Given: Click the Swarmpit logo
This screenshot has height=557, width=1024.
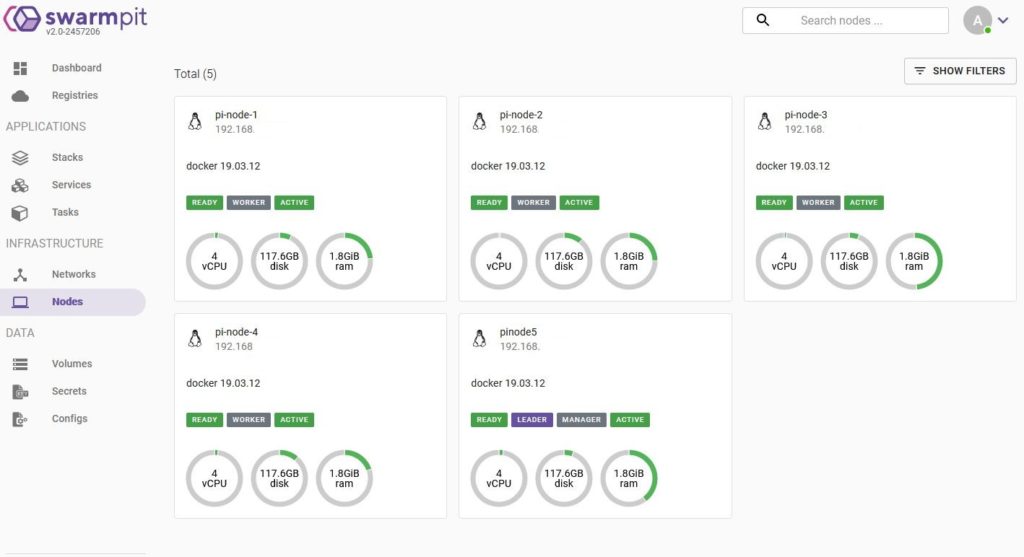Looking at the screenshot, I should [x=76, y=19].
